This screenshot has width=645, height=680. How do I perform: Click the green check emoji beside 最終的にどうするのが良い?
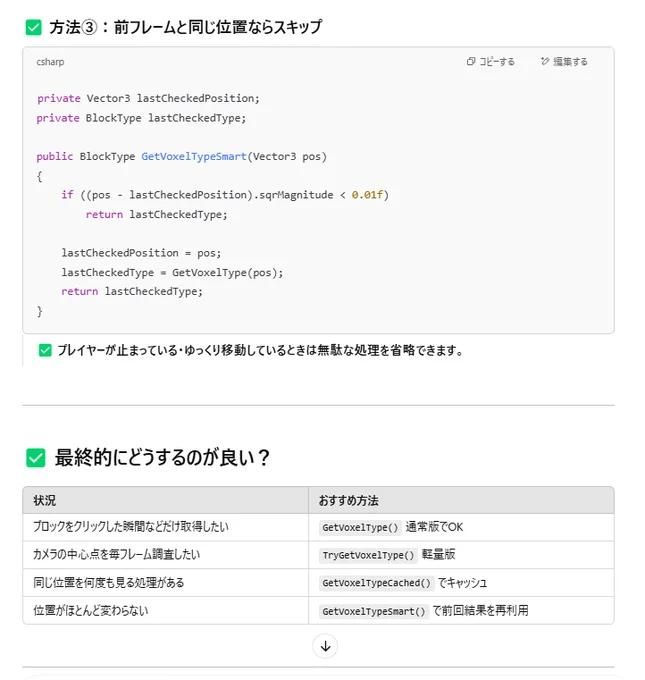point(36,458)
